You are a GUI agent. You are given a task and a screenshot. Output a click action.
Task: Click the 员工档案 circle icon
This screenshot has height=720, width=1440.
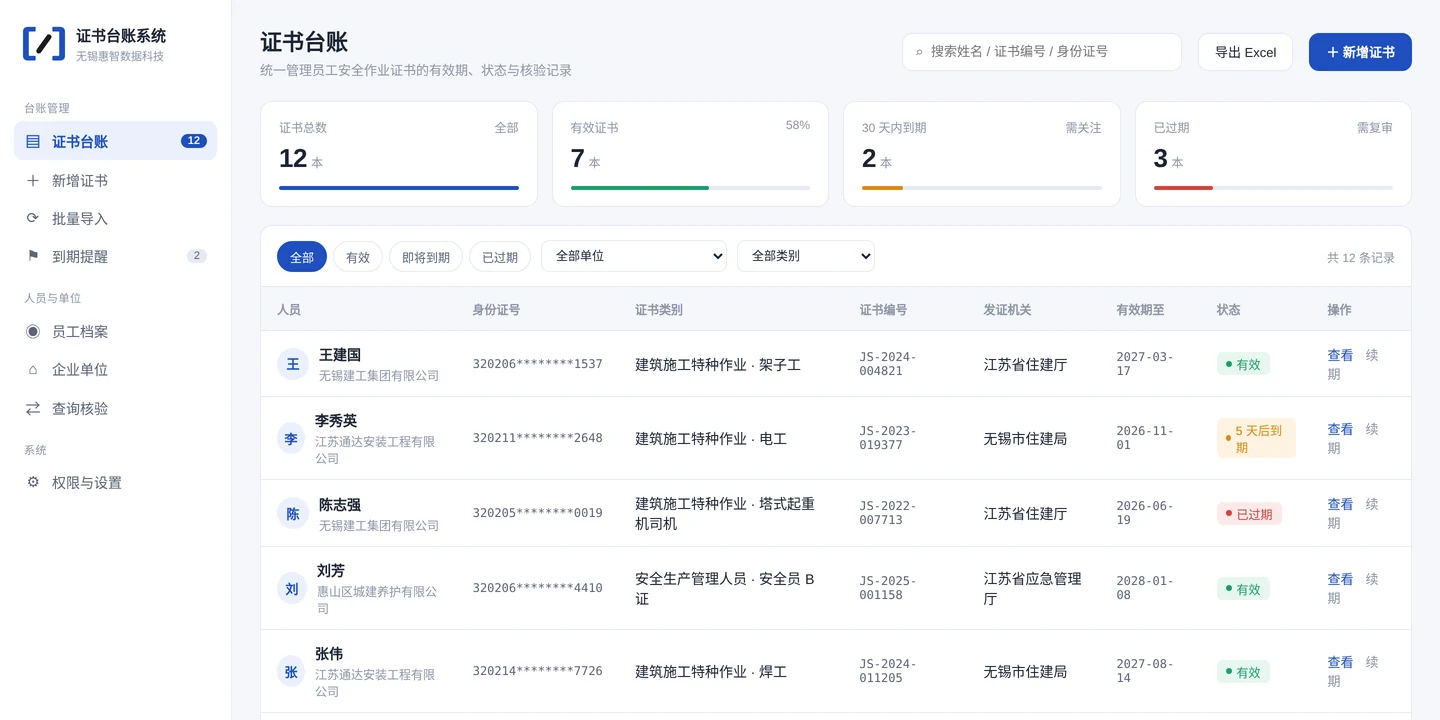tap(33, 331)
